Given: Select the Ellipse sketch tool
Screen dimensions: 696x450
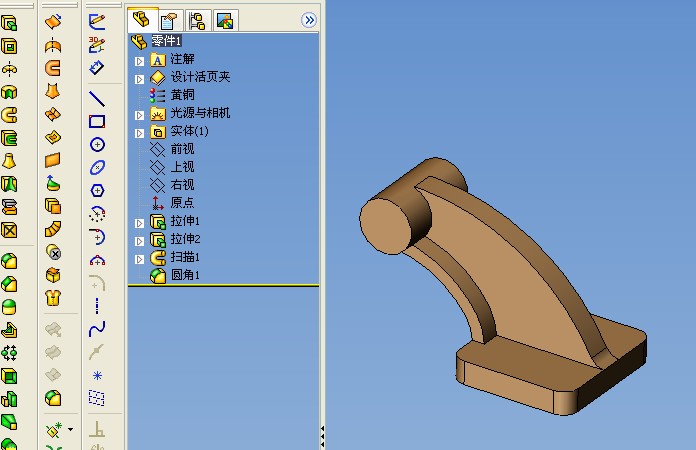Looking at the screenshot, I should click(x=97, y=168).
